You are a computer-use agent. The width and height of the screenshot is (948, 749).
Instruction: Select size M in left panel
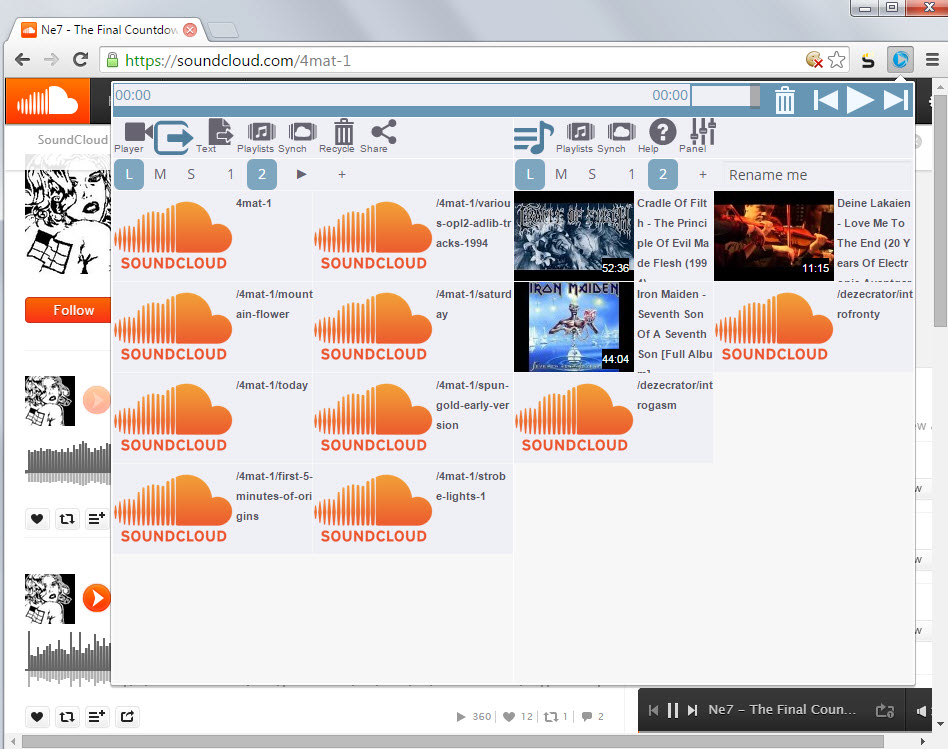click(x=160, y=175)
